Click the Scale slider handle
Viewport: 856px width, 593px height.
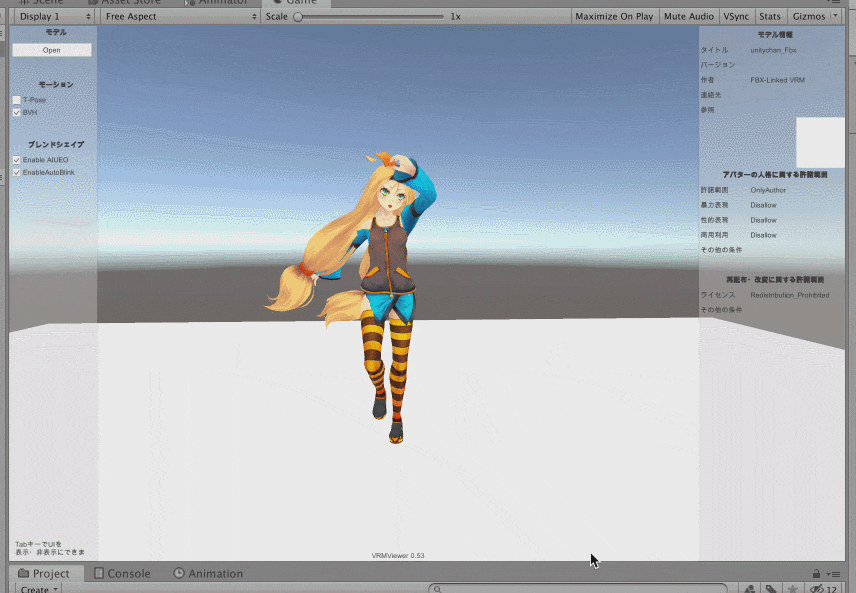point(298,16)
